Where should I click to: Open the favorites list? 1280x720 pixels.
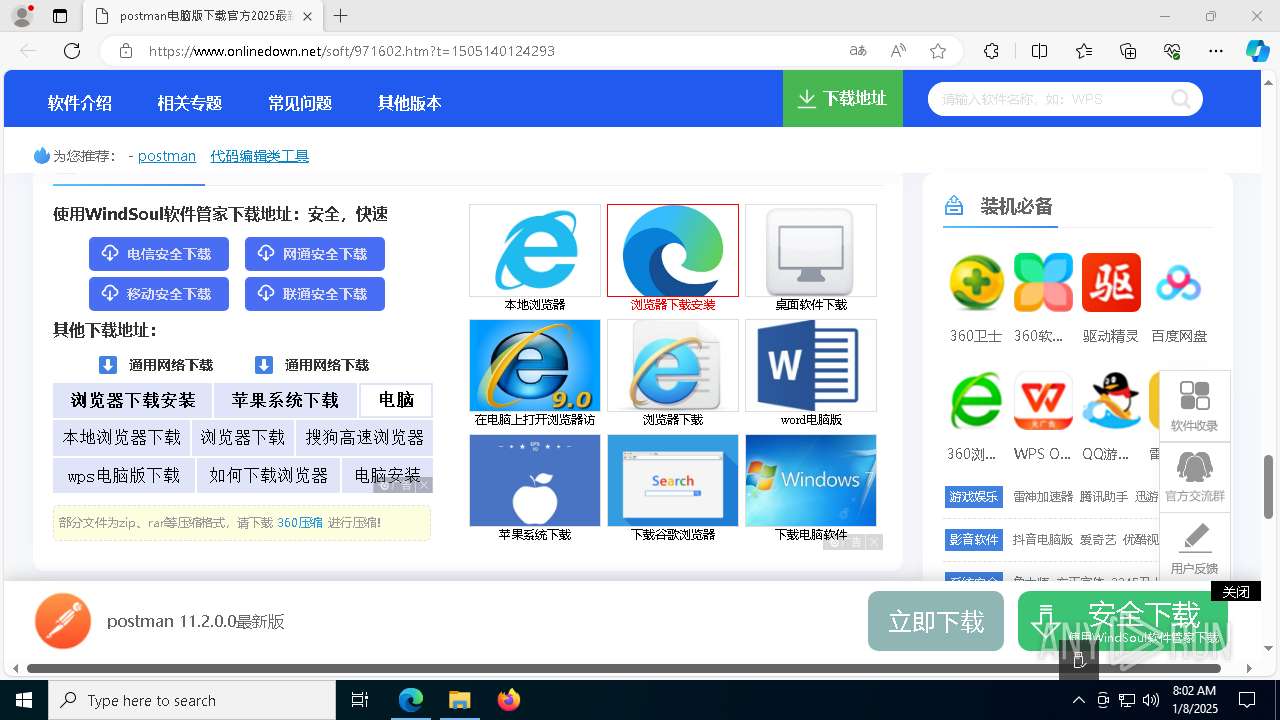click(x=1084, y=51)
